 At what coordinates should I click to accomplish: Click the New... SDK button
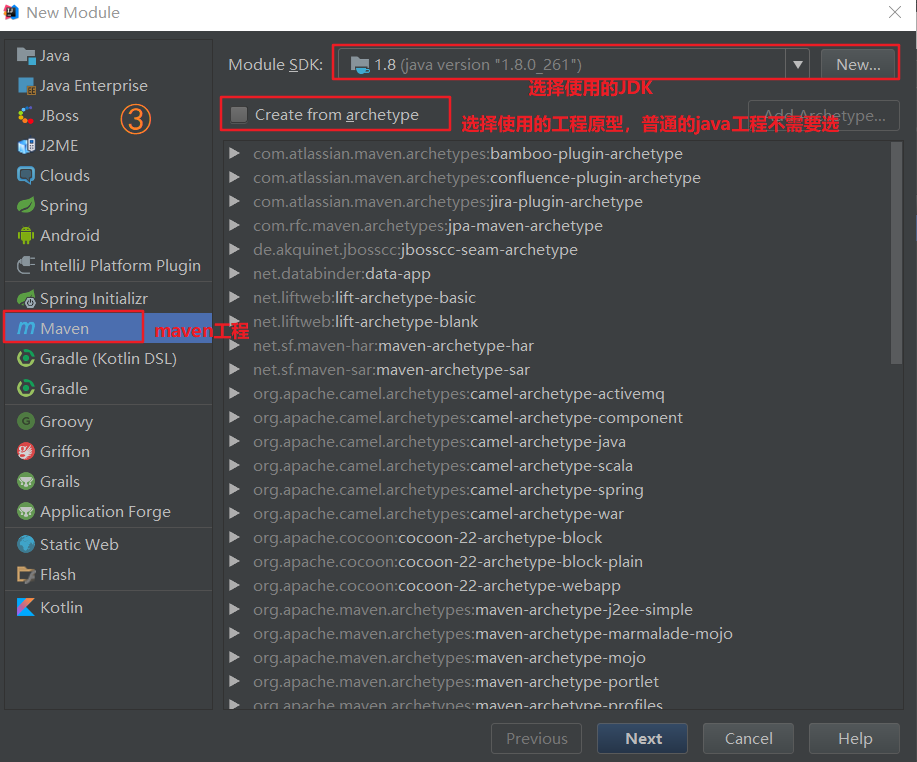pos(857,64)
